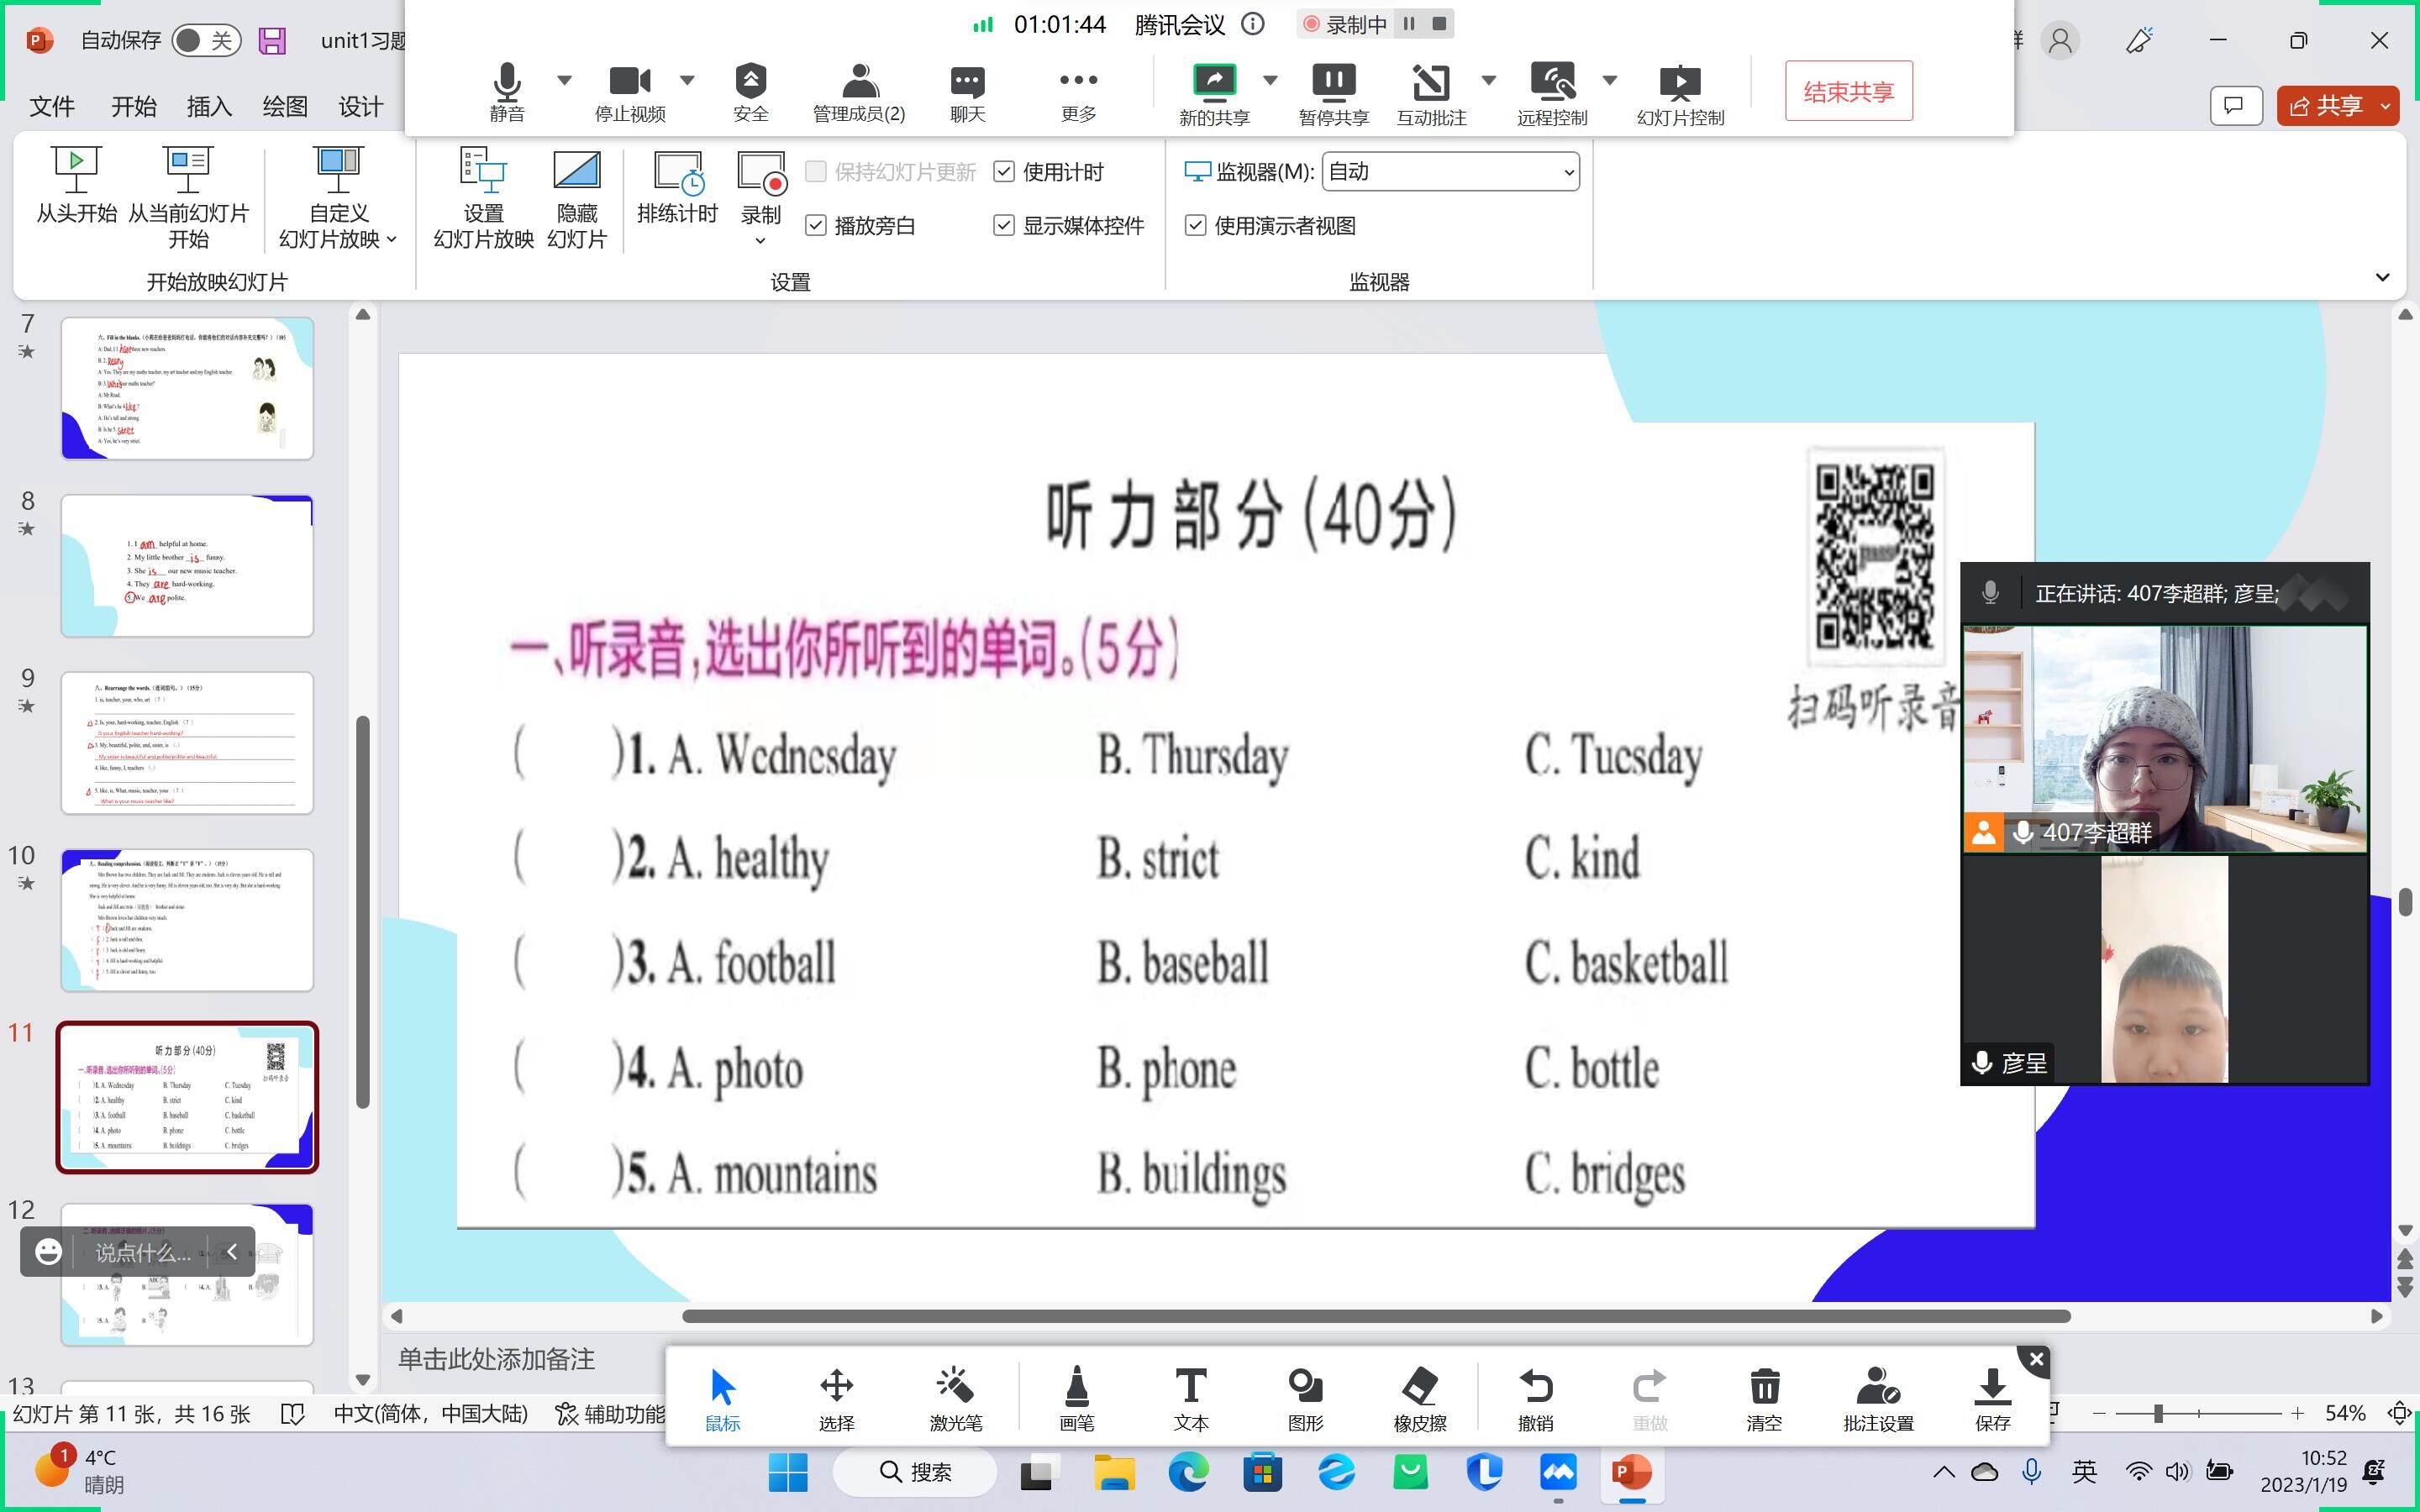2420x1512 pixels.
Task: Collapse the 说点什么 chat bubble
Action: pyautogui.click(x=231, y=1252)
